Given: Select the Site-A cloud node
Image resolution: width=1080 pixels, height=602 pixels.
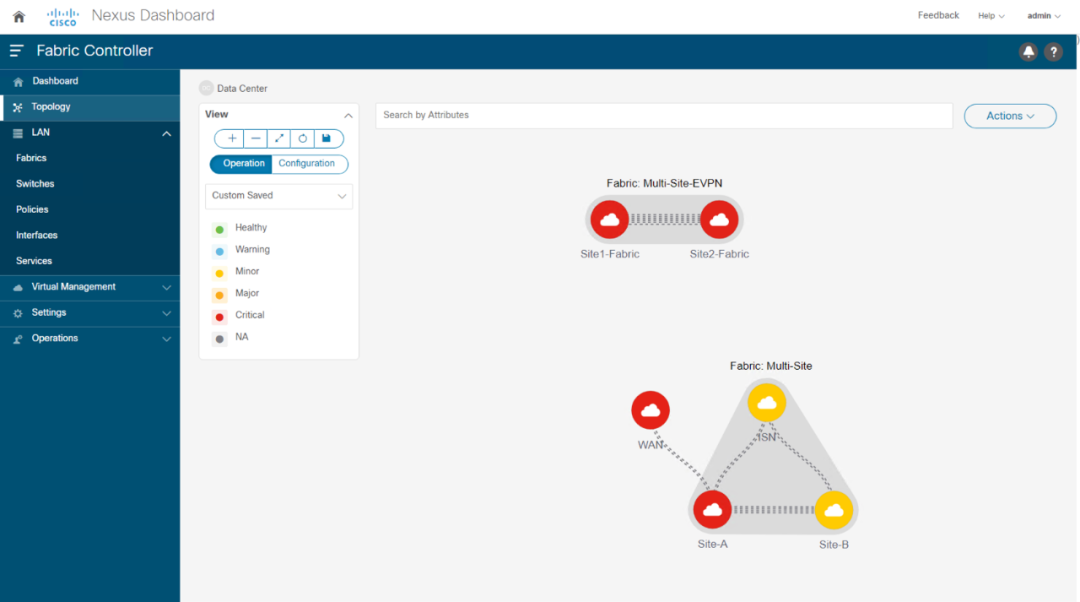Looking at the screenshot, I should click(x=712, y=510).
